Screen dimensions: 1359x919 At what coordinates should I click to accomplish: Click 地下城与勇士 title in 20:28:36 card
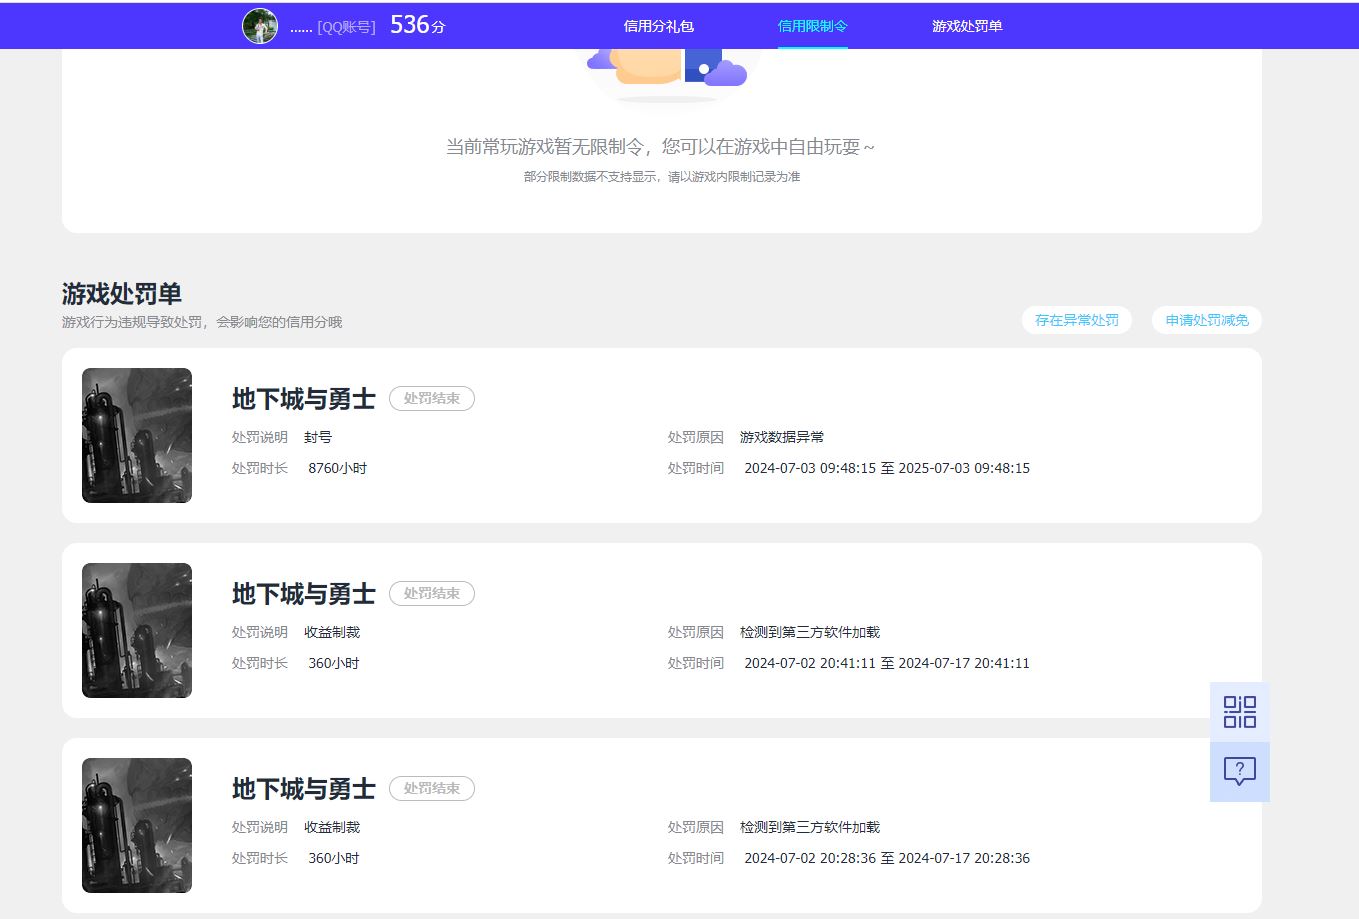(304, 789)
